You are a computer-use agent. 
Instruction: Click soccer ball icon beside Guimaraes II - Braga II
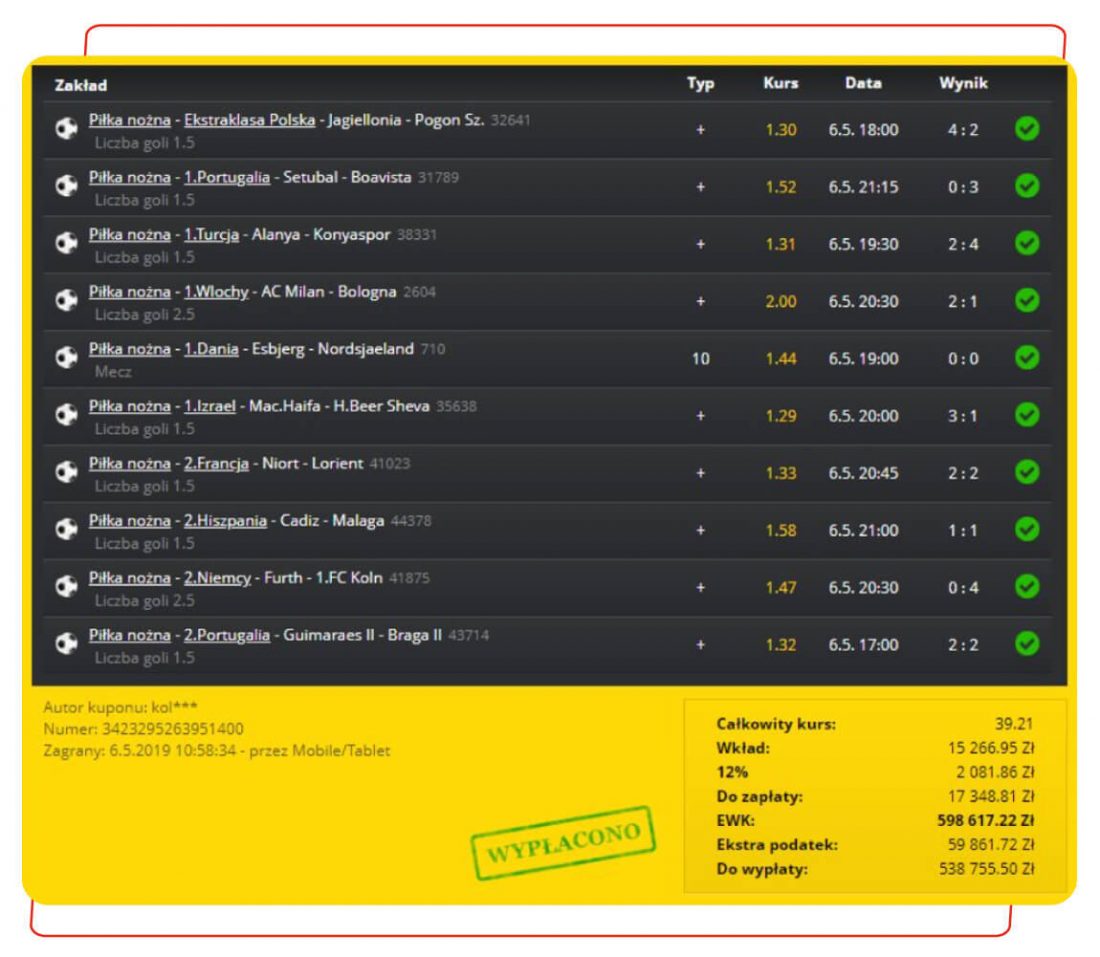click(65, 645)
